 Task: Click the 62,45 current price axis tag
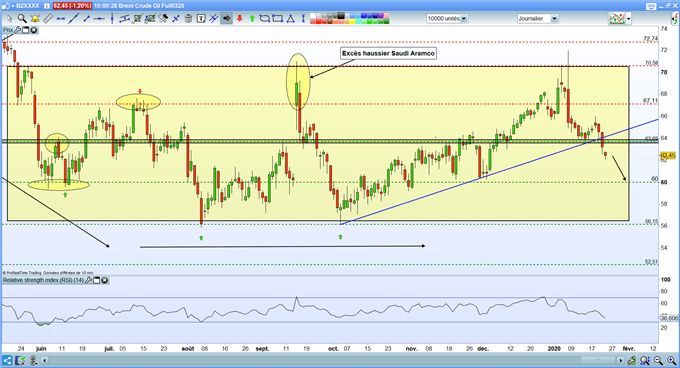pos(668,155)
